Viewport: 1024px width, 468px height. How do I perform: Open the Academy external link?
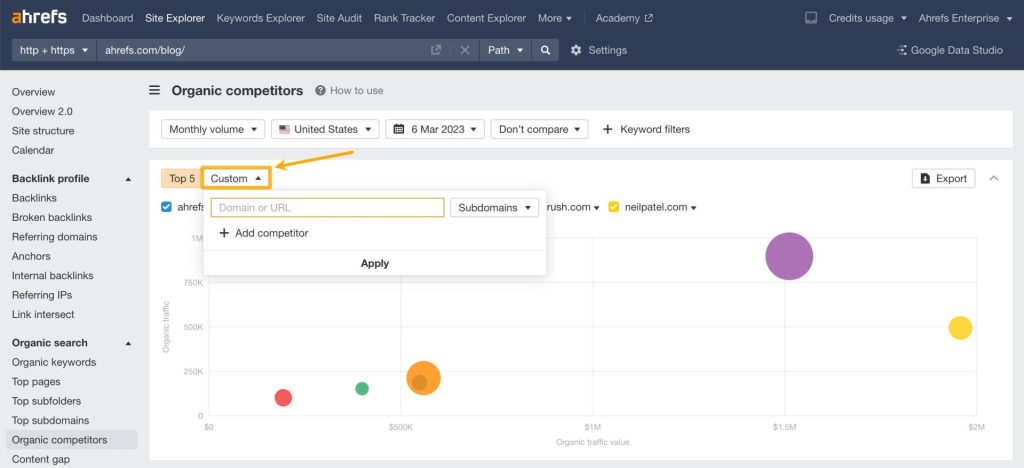[624, 18]
